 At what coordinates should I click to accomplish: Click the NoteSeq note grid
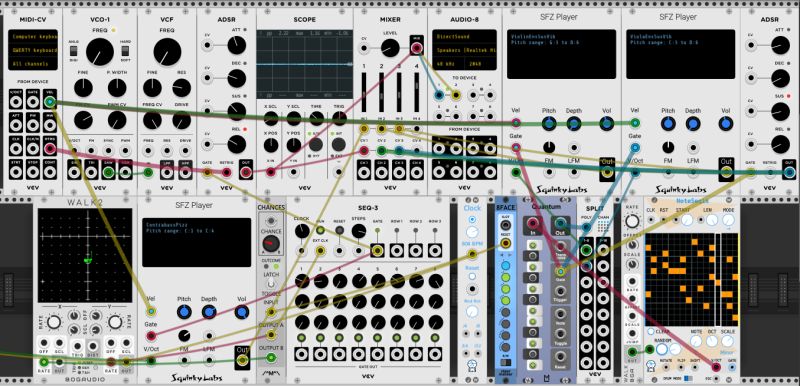(691, 280)
